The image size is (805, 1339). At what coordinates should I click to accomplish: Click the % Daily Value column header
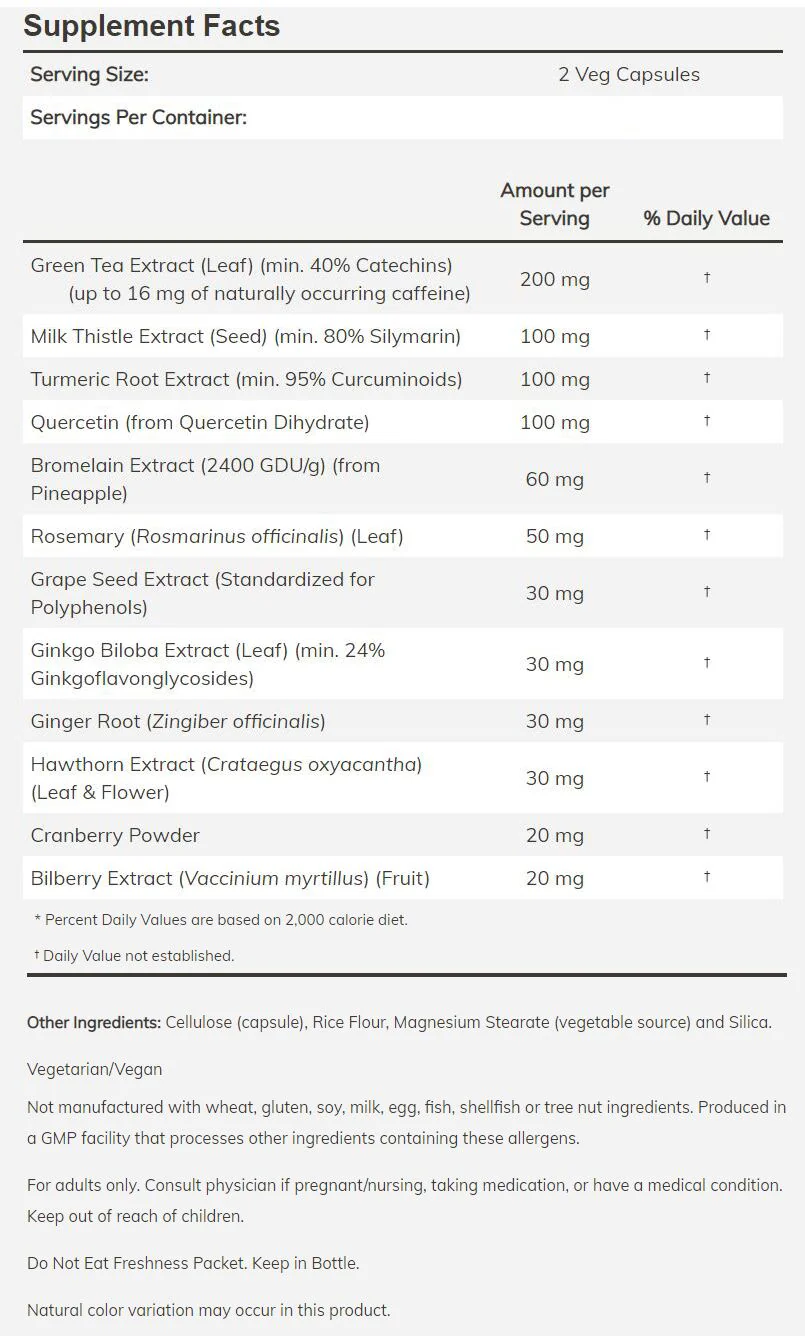(x=706, y=218)
